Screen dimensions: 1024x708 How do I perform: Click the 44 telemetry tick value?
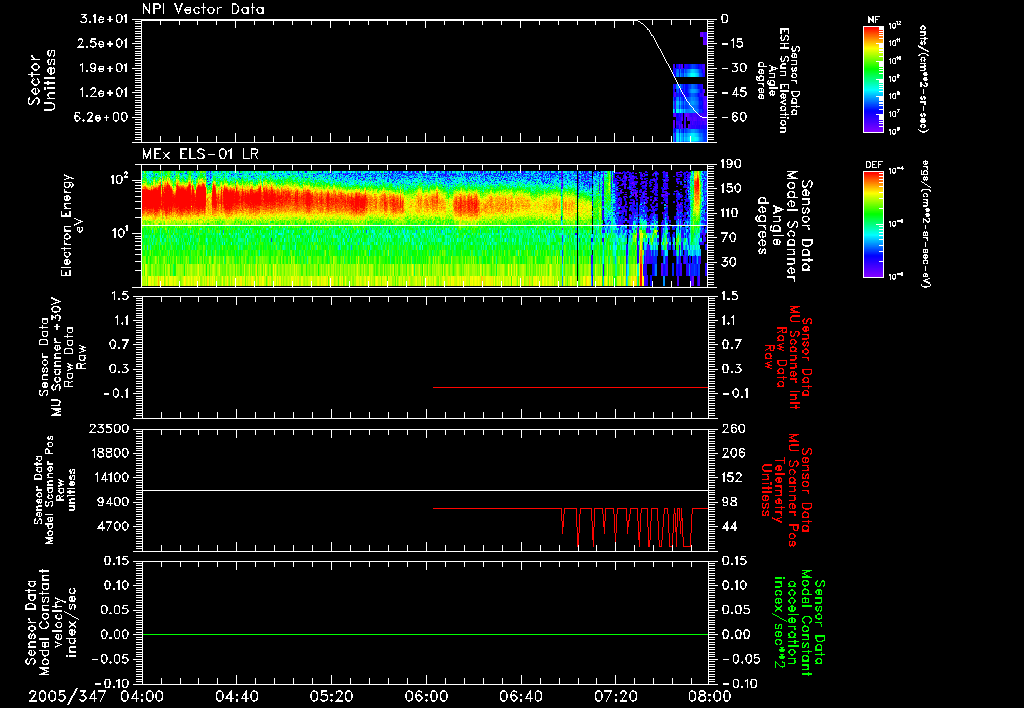pyautogui.click(x=729, y=526)
